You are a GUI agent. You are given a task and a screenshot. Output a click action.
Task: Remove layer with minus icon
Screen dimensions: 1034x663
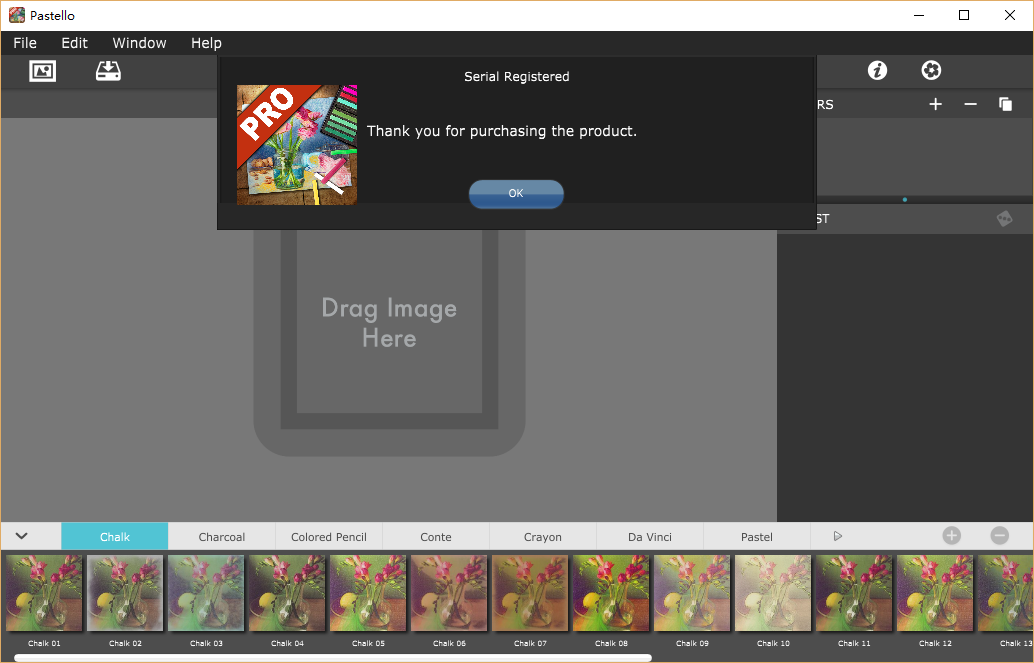[970, 104]
